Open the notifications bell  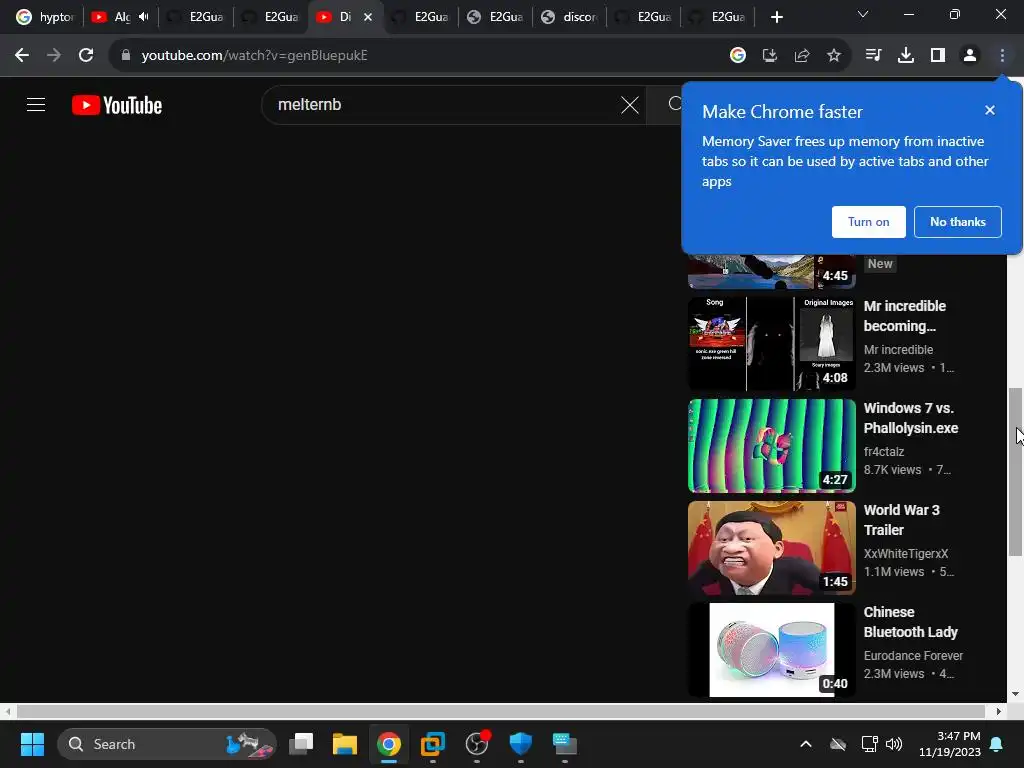(997, 744)
